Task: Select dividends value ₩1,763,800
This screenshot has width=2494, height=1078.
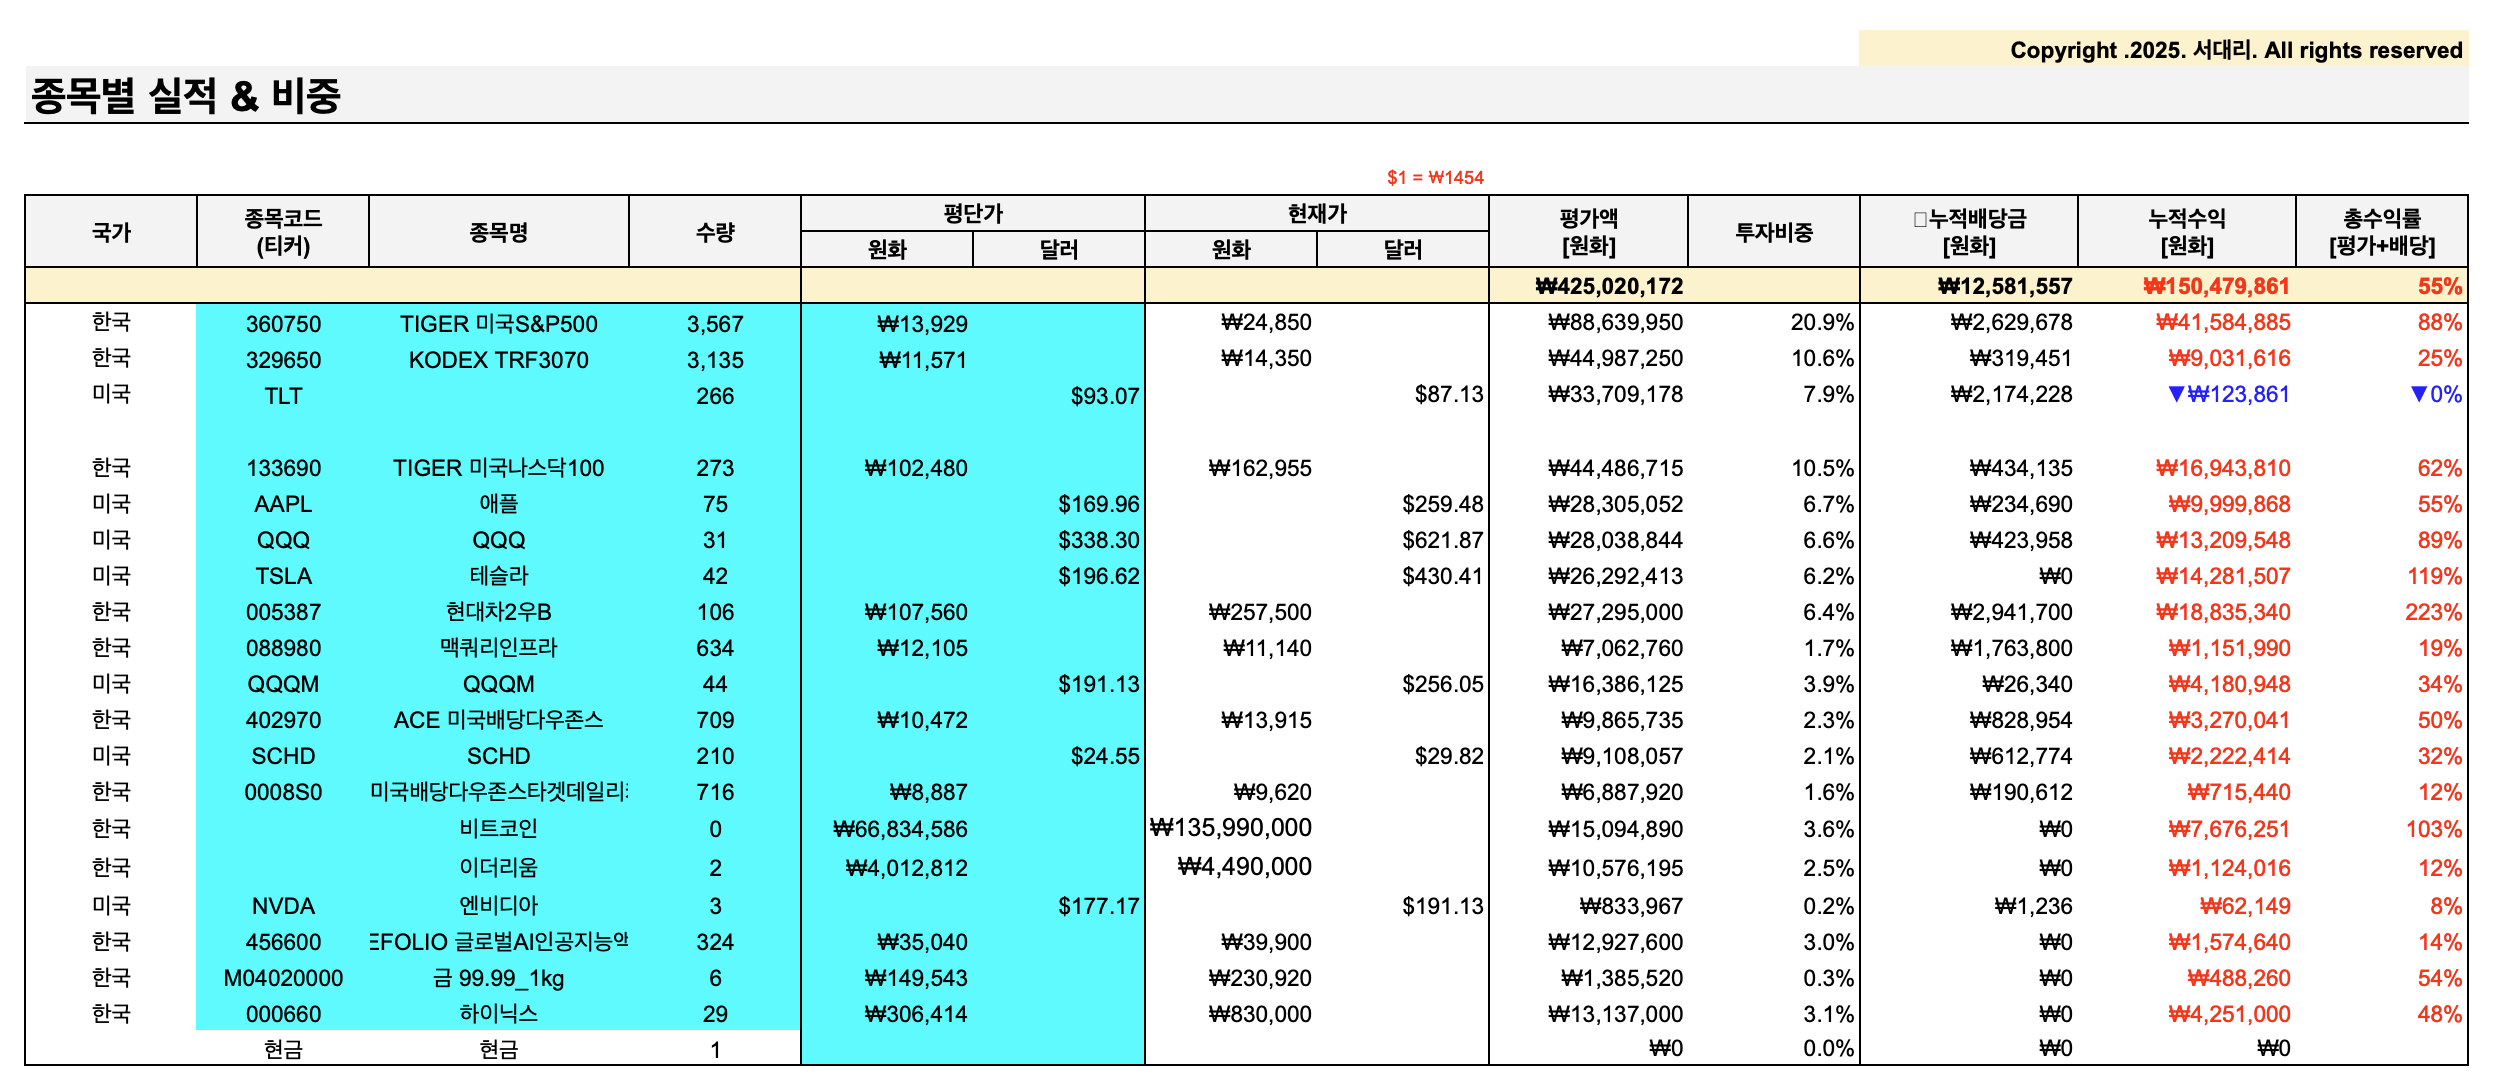Action: point(2011,648)
